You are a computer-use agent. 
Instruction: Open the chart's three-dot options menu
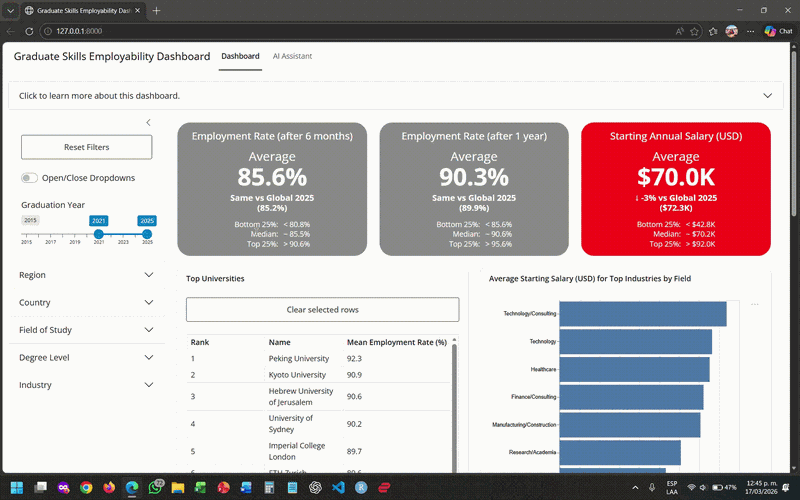pyautogui.click(x=755, y=304)
